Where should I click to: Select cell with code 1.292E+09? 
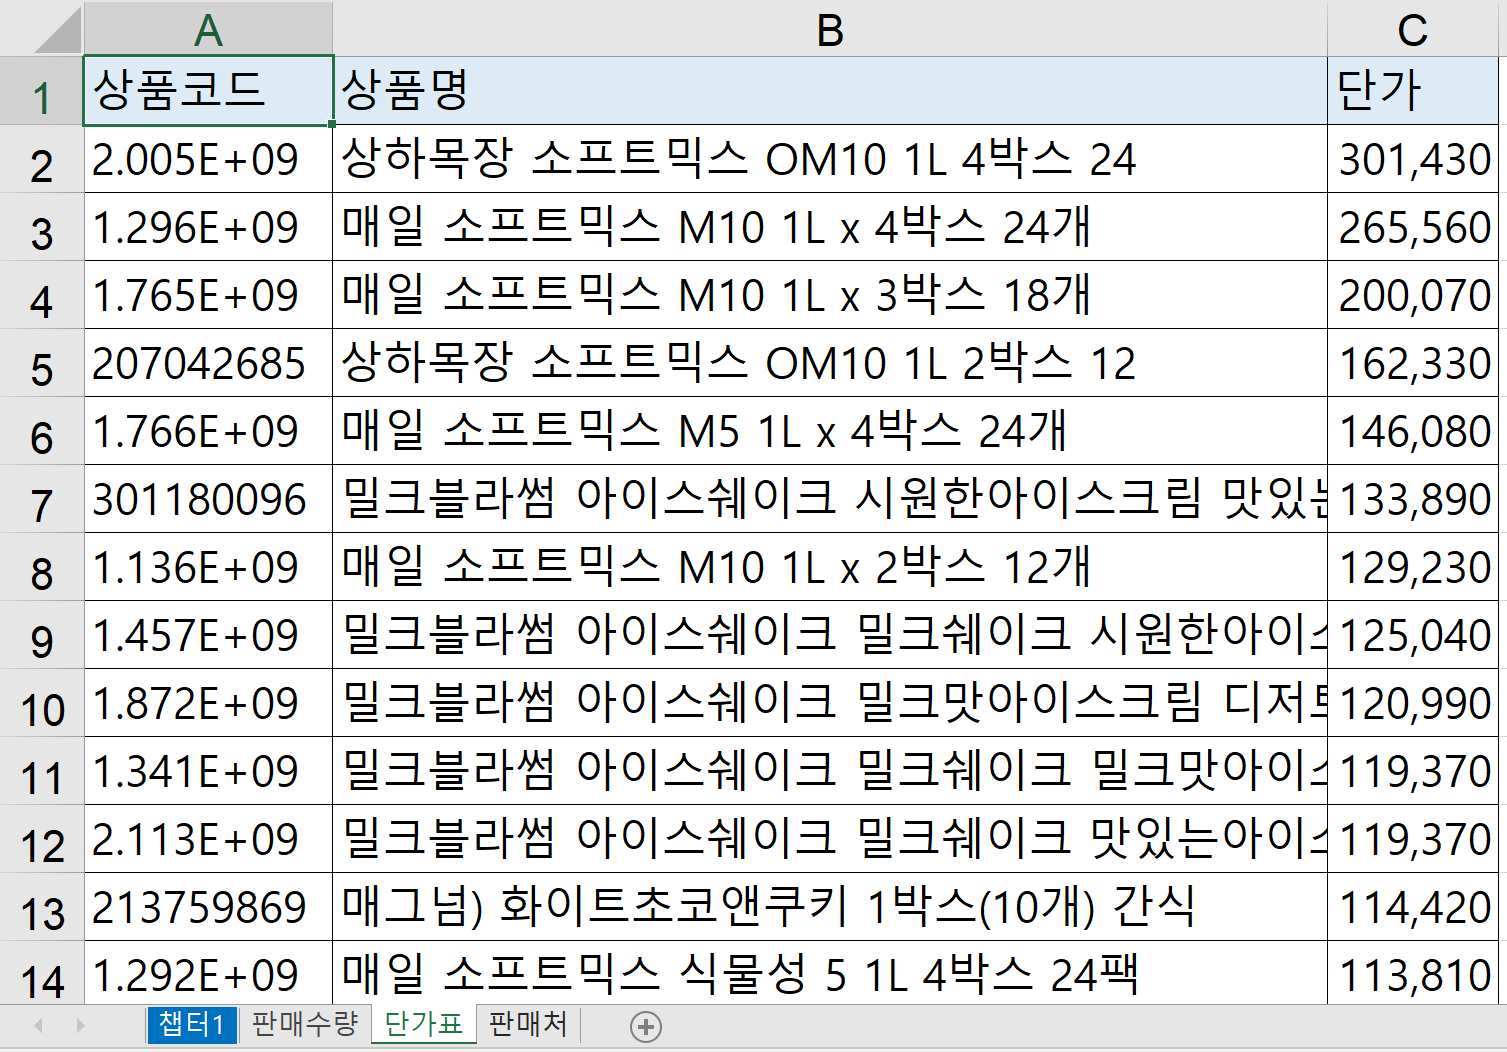click(x=208, y=973)
